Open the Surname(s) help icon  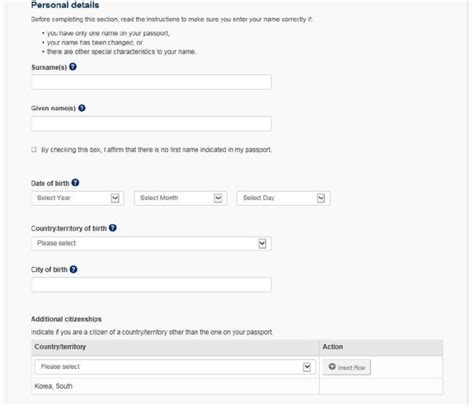tap(73, 67)
